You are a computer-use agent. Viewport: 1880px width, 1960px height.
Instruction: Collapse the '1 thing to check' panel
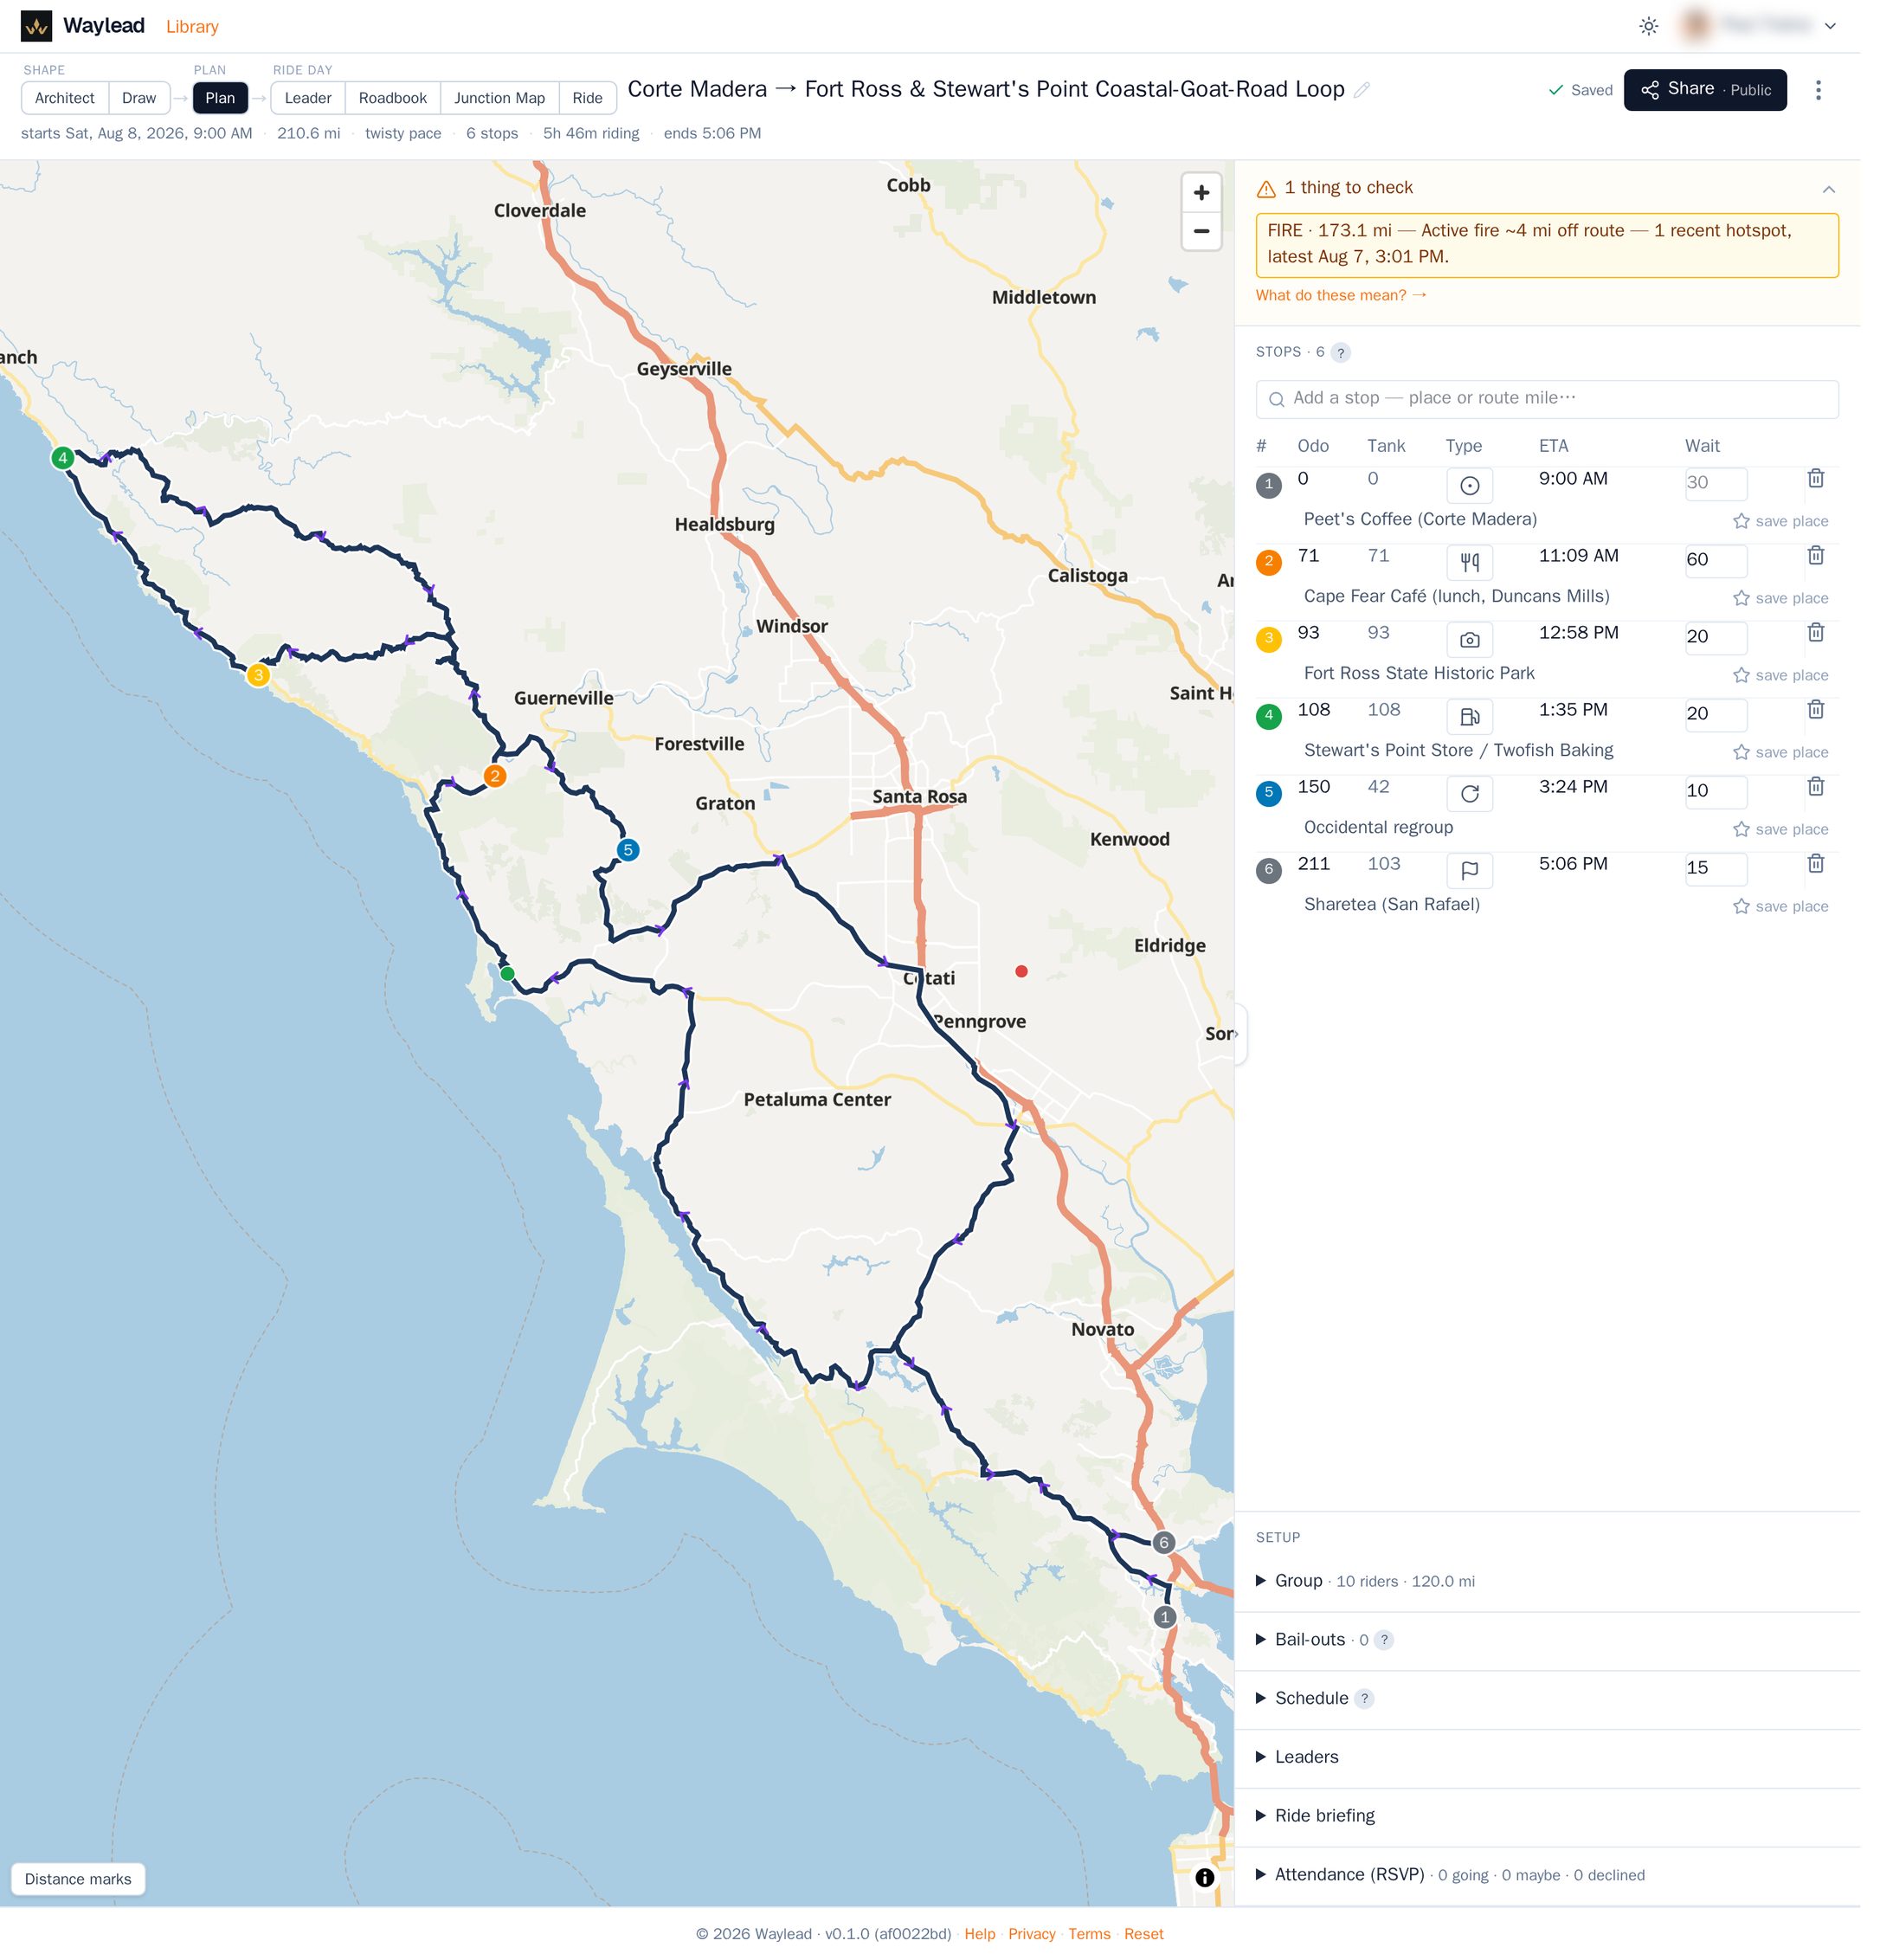(x=1828, y=189)
